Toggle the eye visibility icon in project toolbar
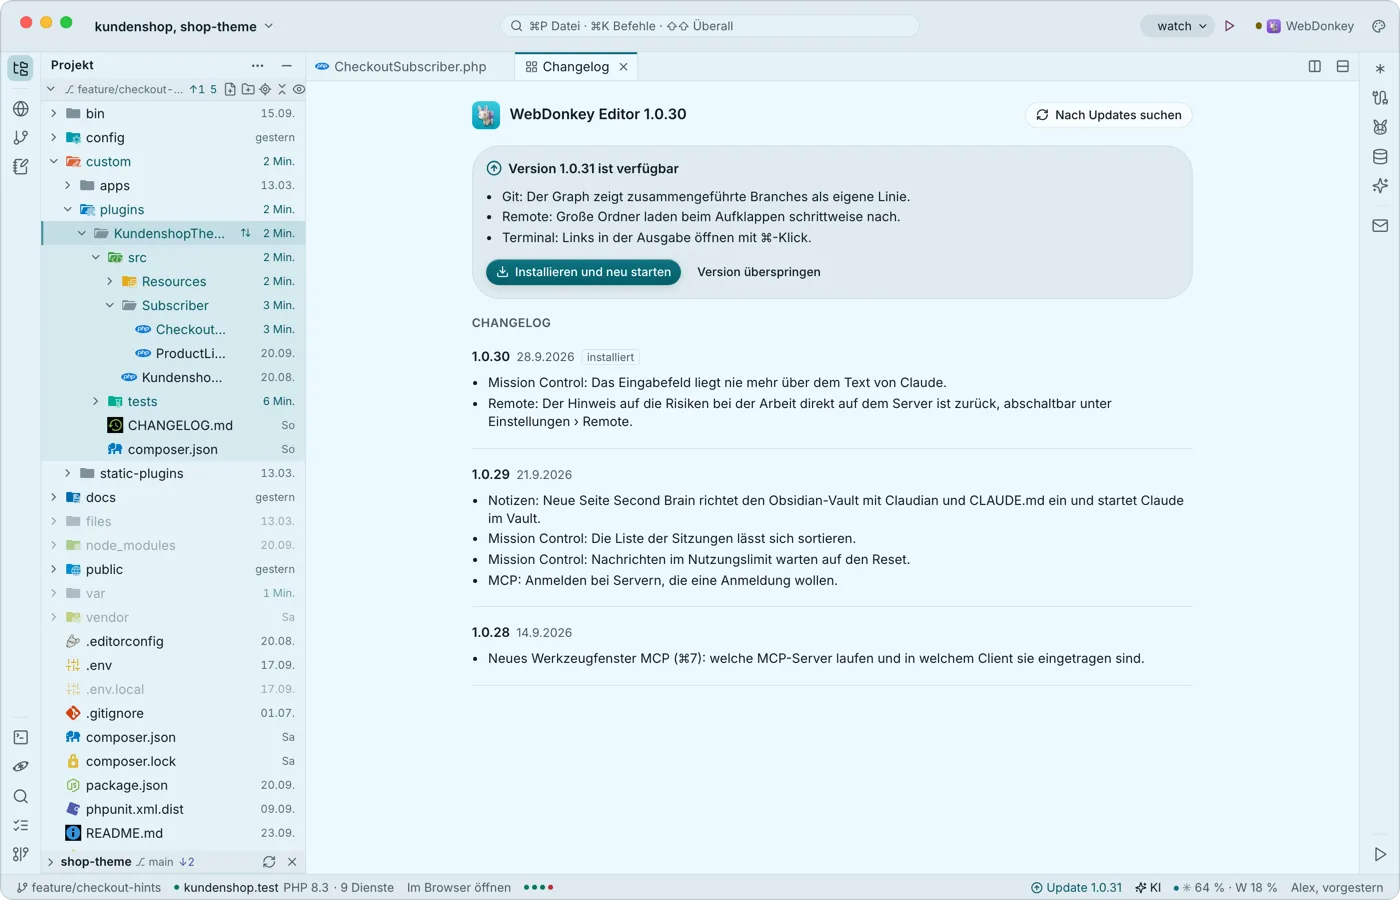This screenshot has height=900, width=1400. [298, 89]
